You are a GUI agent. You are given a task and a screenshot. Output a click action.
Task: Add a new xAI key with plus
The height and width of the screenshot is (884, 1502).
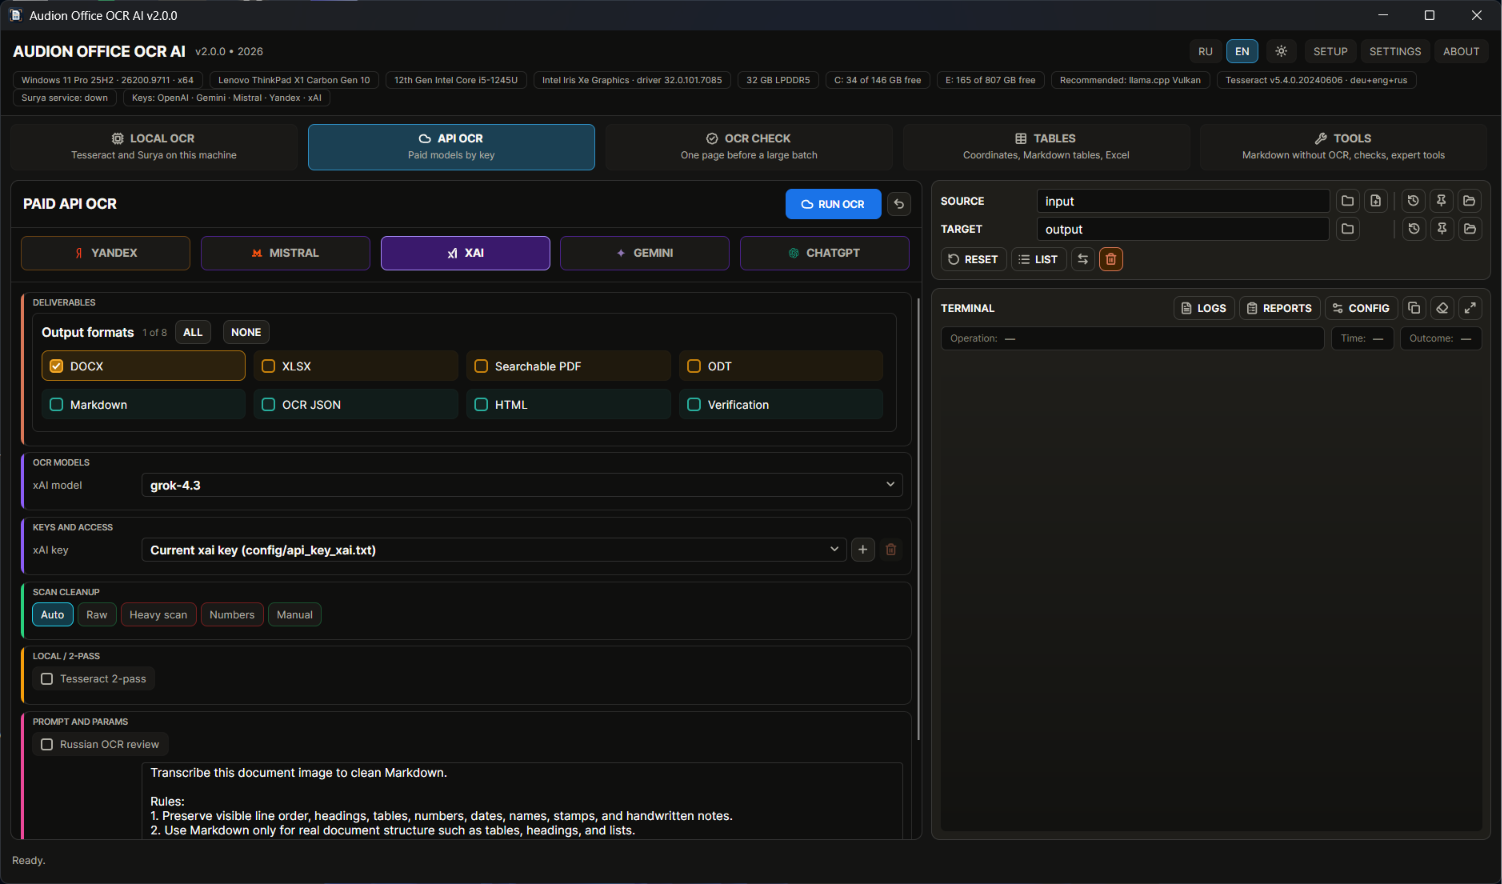pos(863,549)
